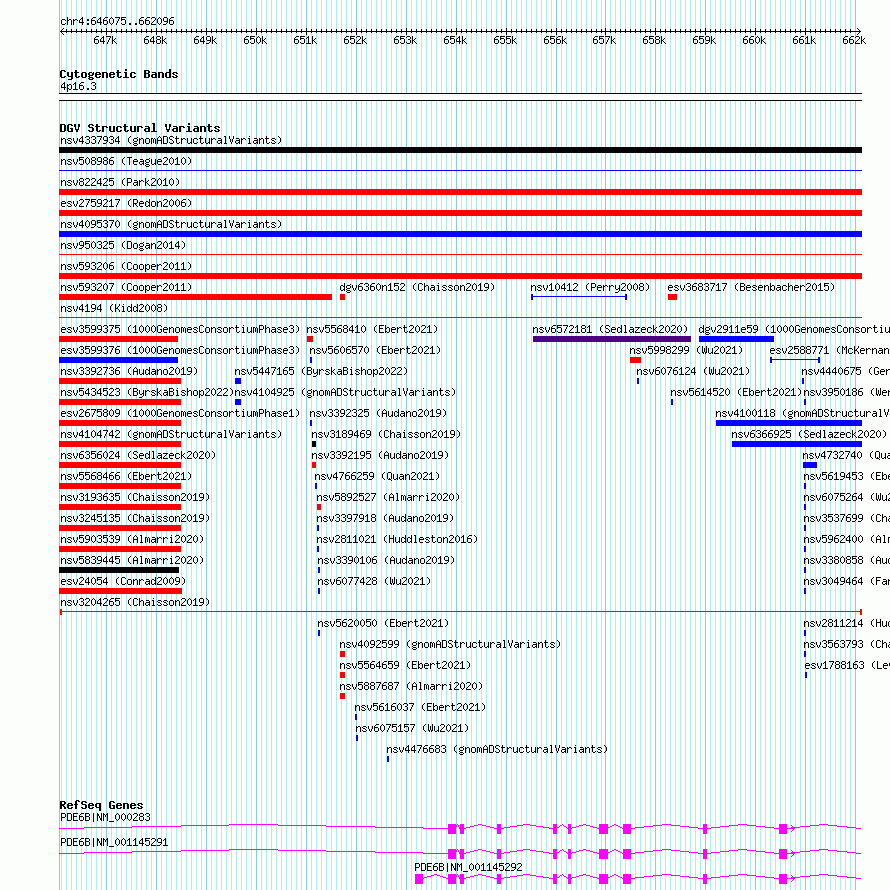
Task: Open variant nsv5892527 (Almarri2020)
Action: 388,497
